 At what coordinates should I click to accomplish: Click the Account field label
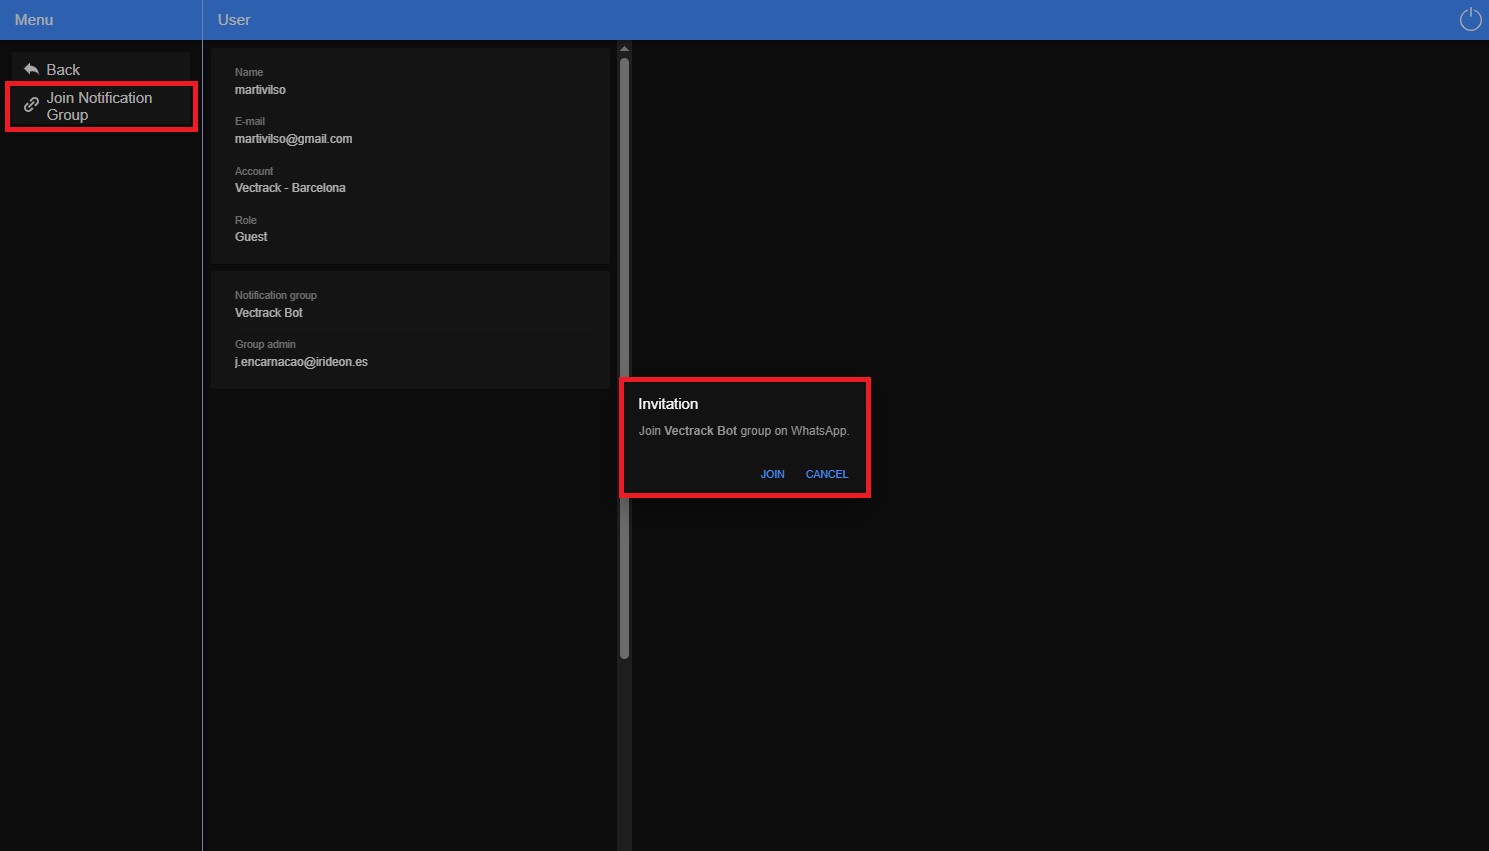click(254, 171)
